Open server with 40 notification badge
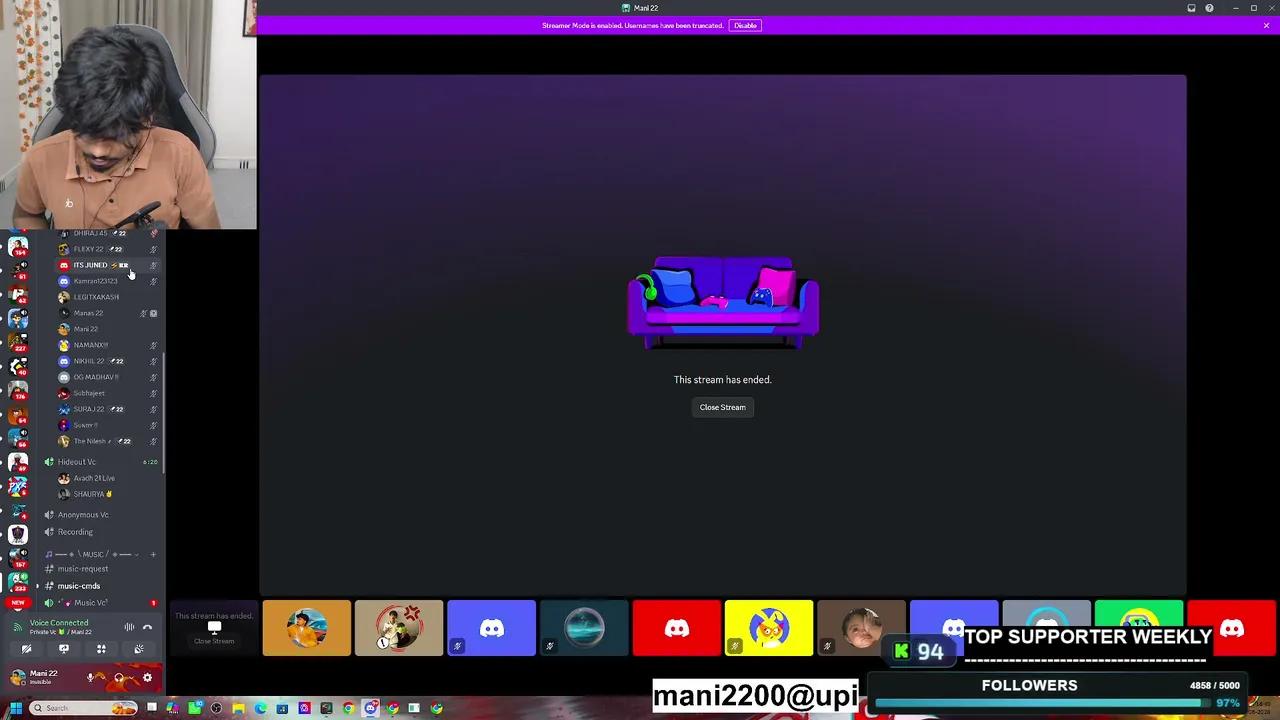The image size is (1280, 720). coord(18,366)
